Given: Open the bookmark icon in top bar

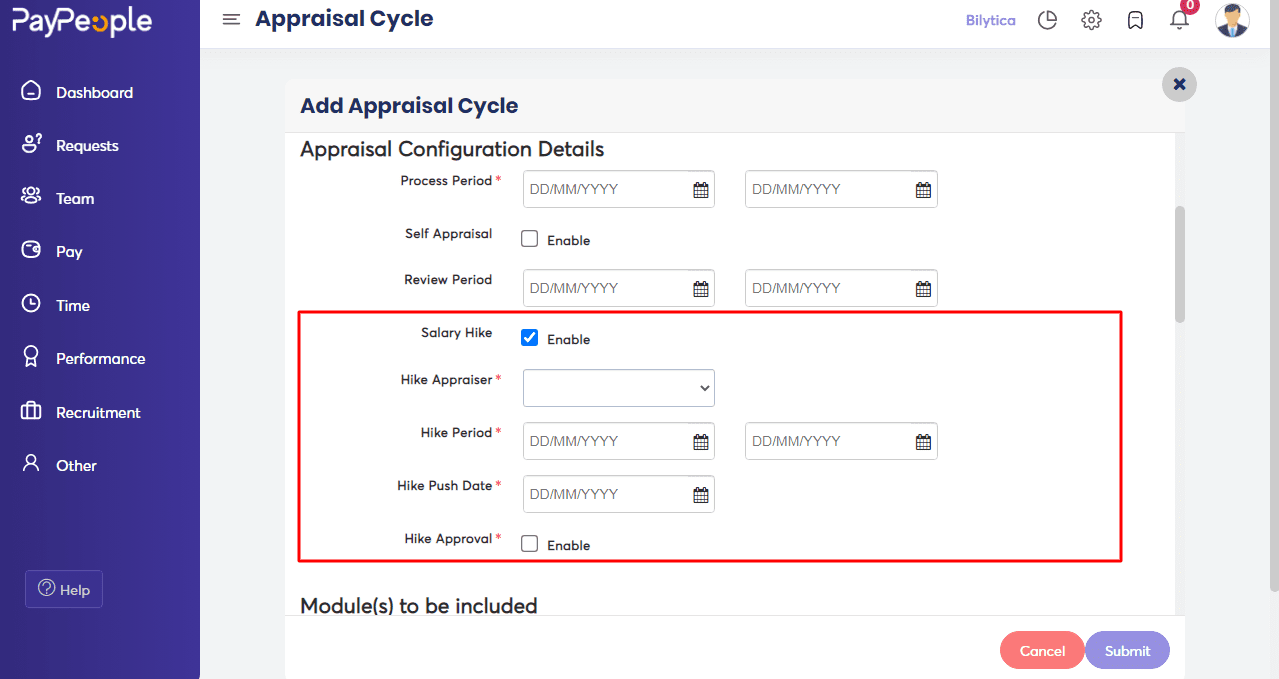Looking at the screenshot, I should [x=1135, y=20].
